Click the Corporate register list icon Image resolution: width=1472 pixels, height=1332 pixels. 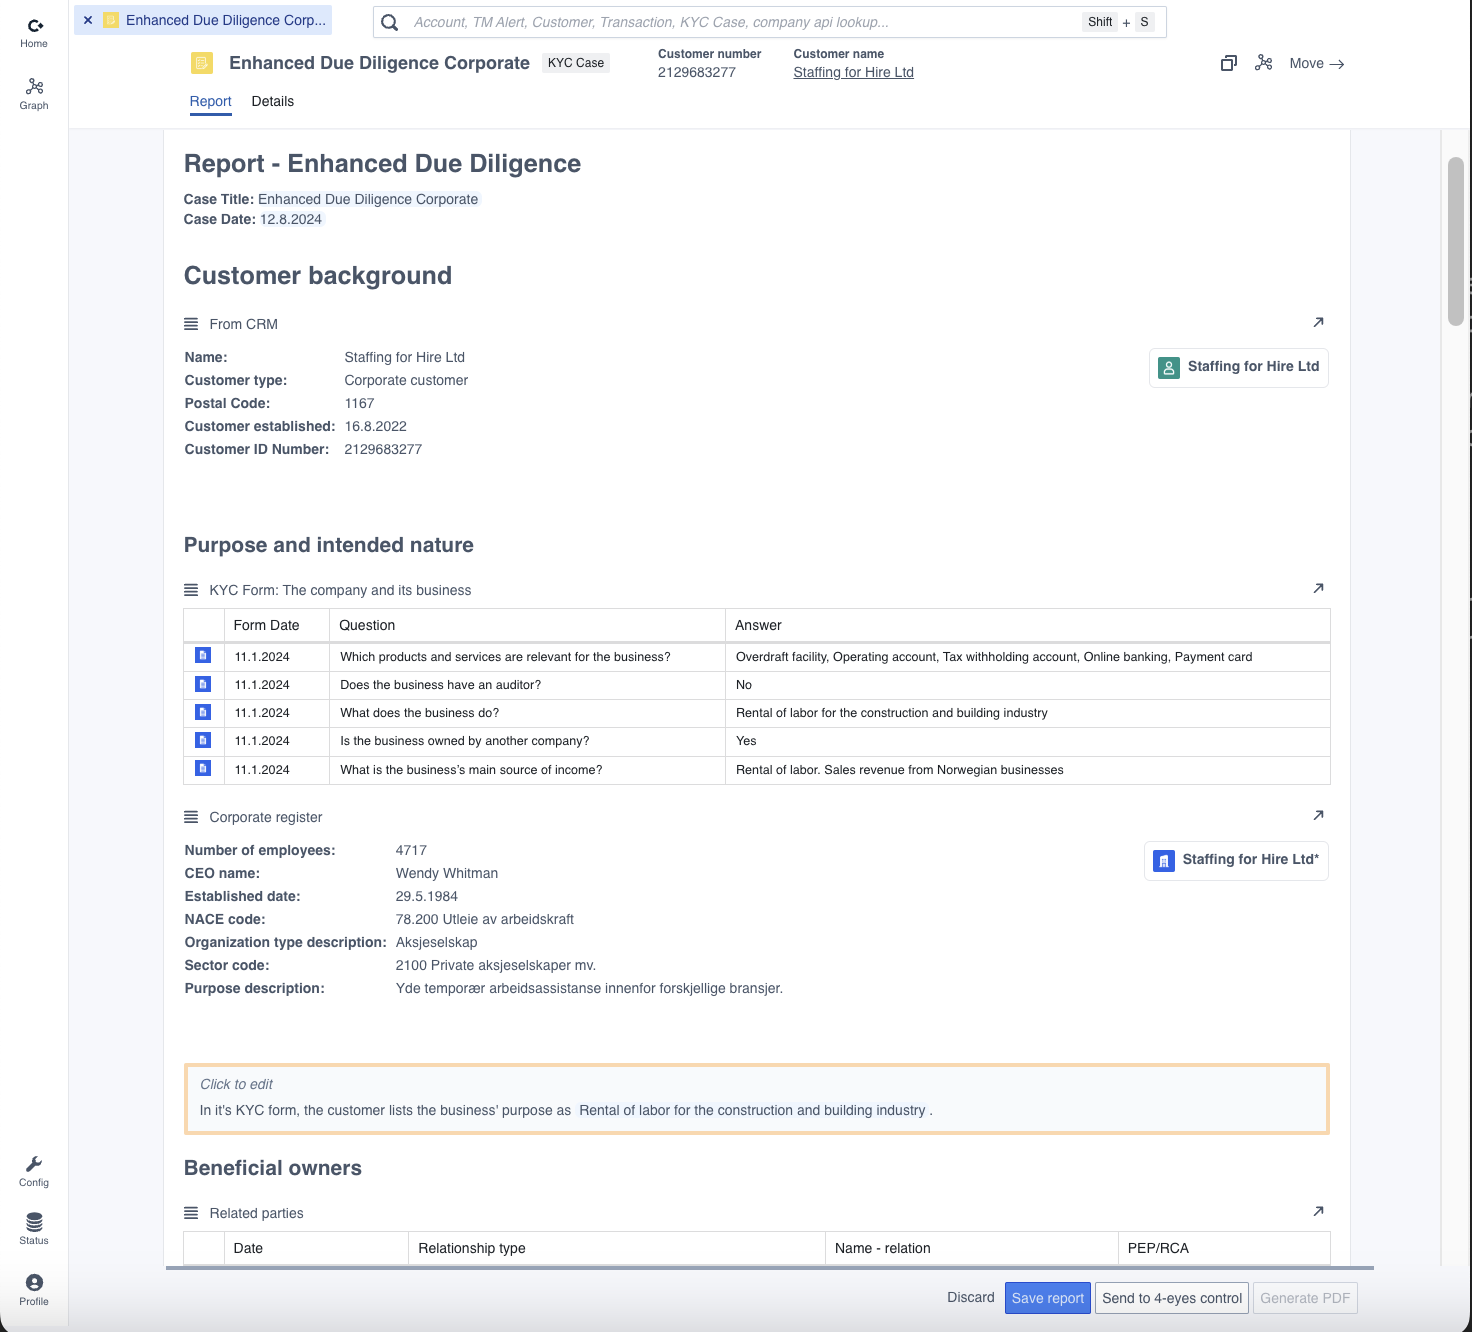click(191, 817)
